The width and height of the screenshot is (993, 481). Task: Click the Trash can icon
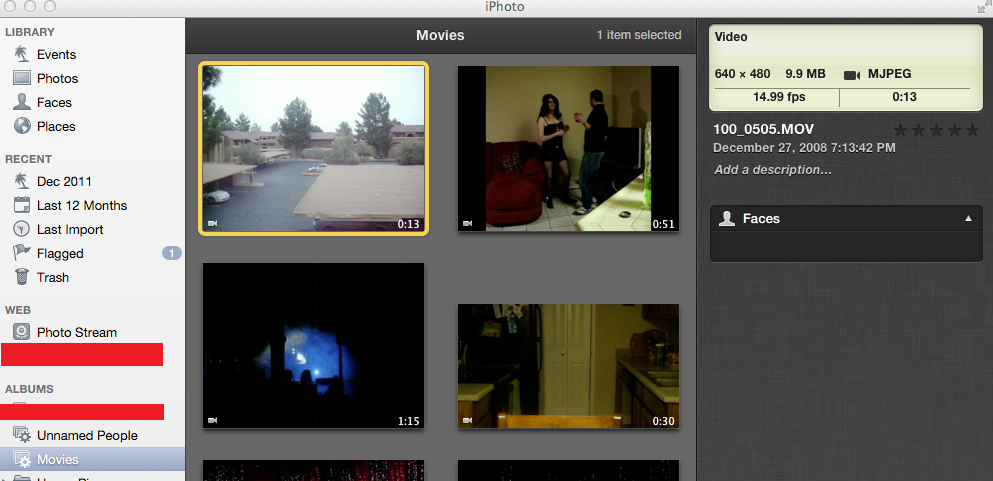(22, 277)
